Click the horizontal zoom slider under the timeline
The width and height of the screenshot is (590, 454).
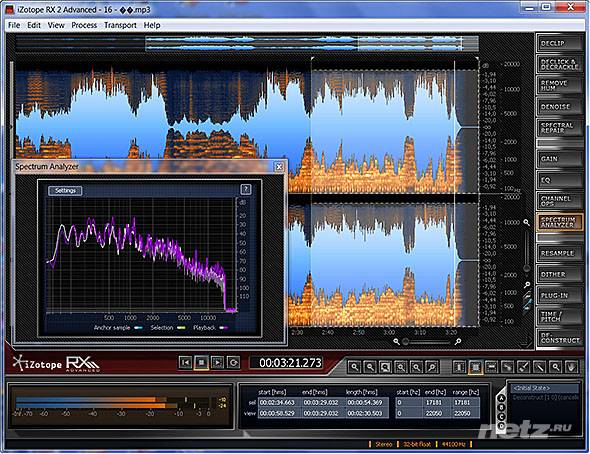[x=427, y=342]
